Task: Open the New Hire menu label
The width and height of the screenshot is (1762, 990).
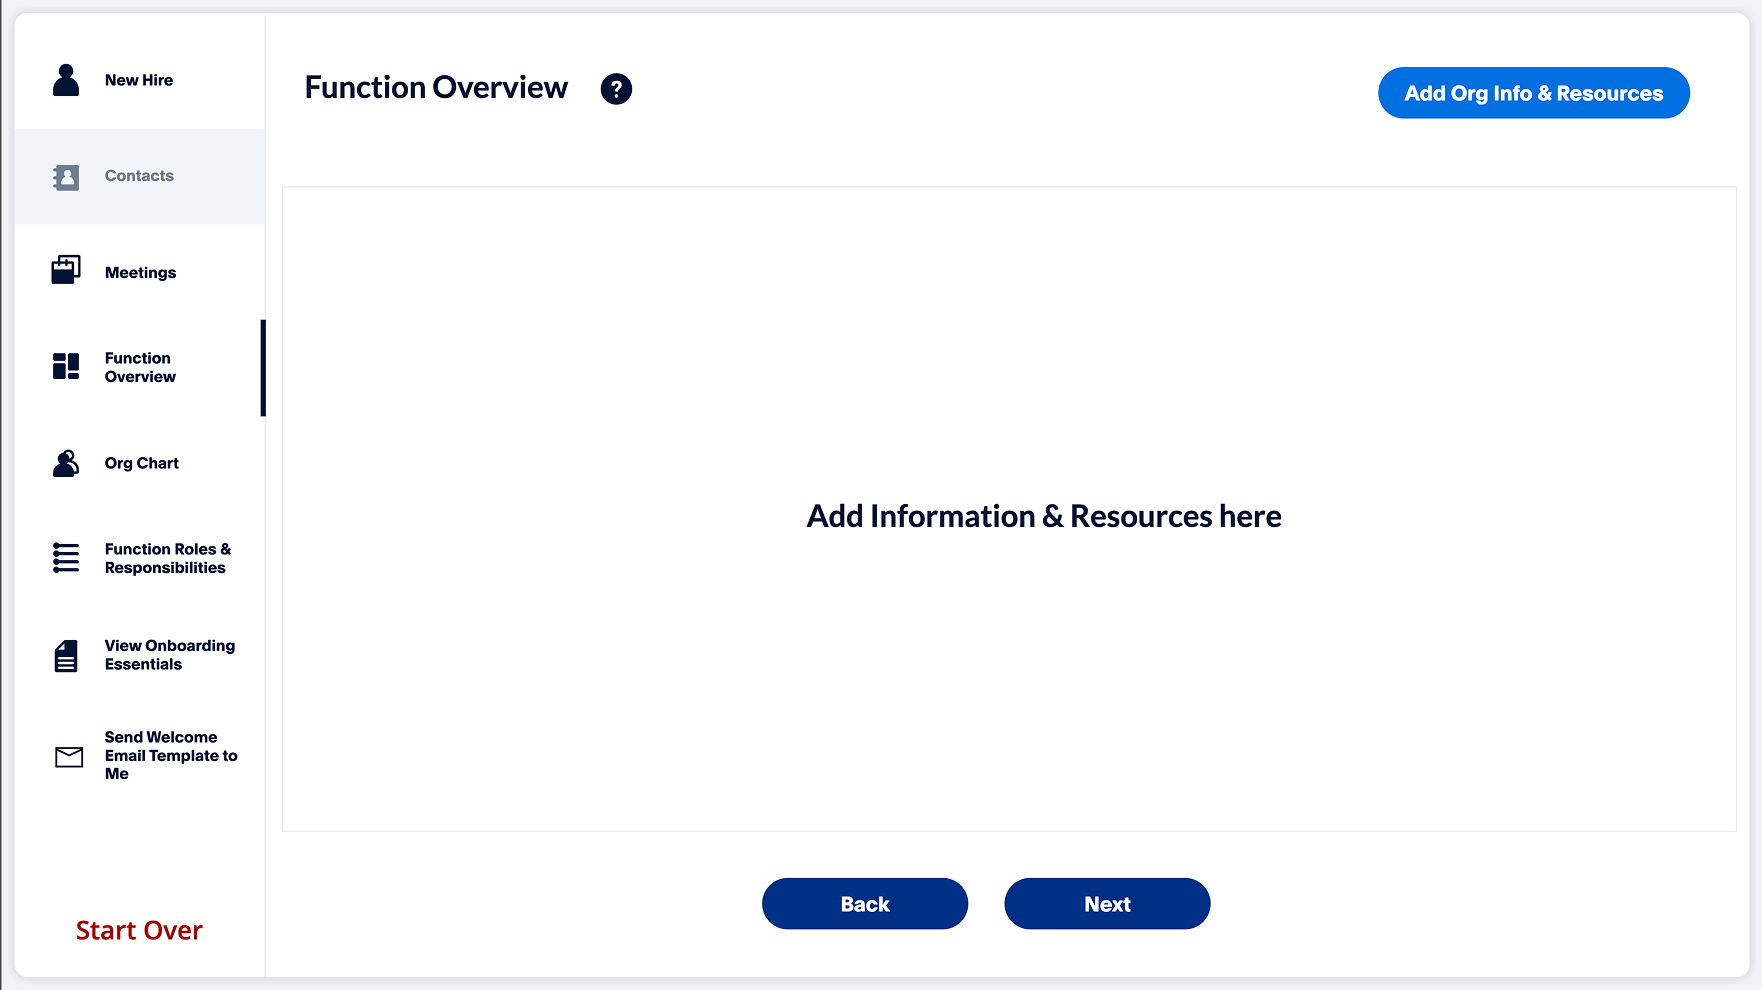Action: 139,80
